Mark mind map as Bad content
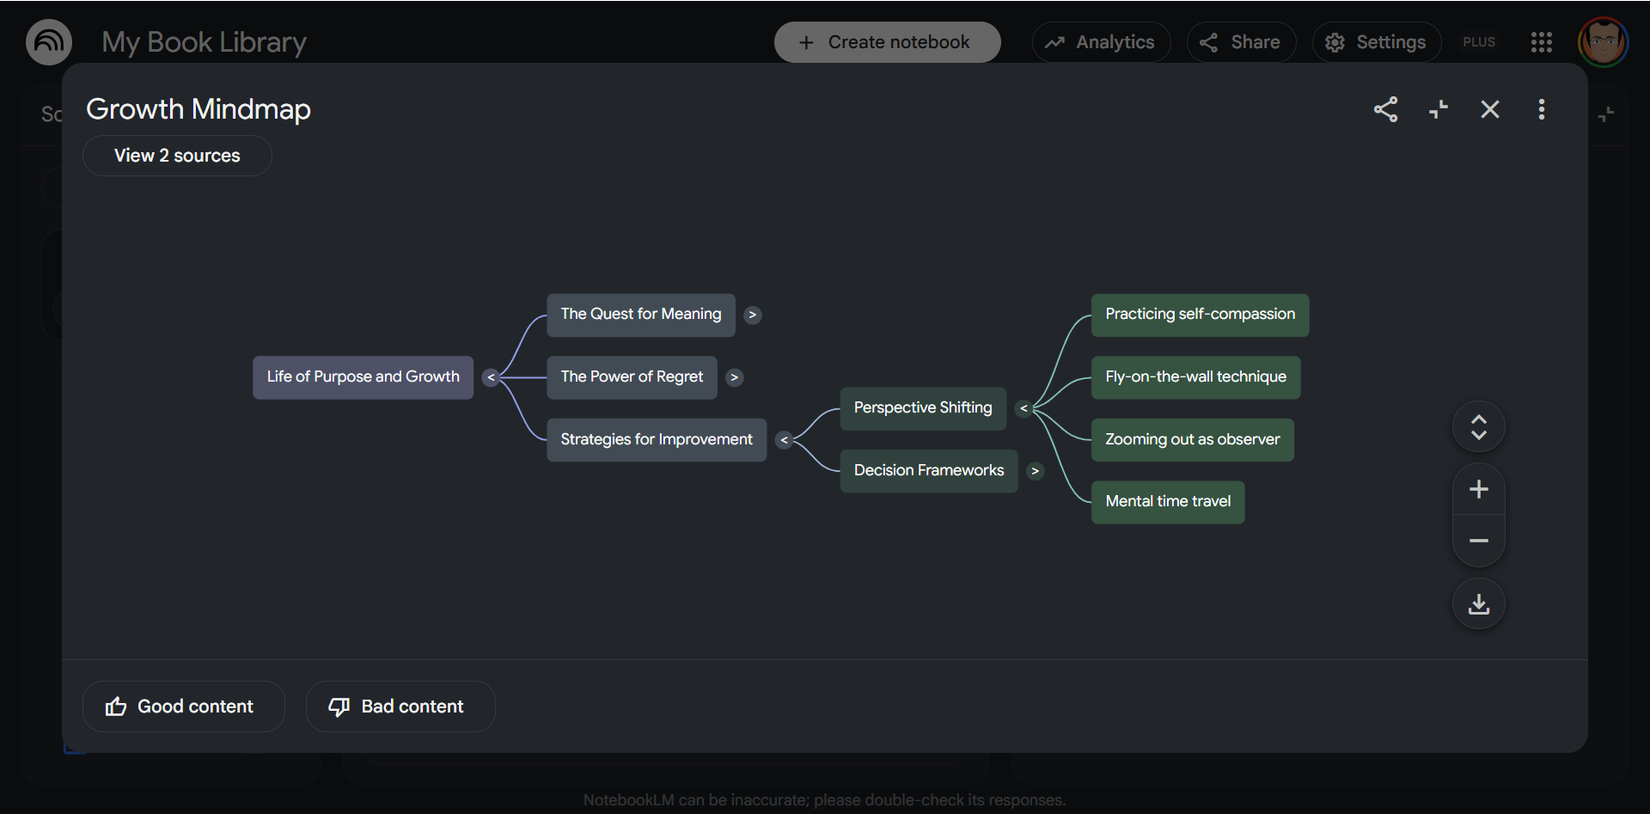The image size is (1650, 814). (x=400, y=707)
